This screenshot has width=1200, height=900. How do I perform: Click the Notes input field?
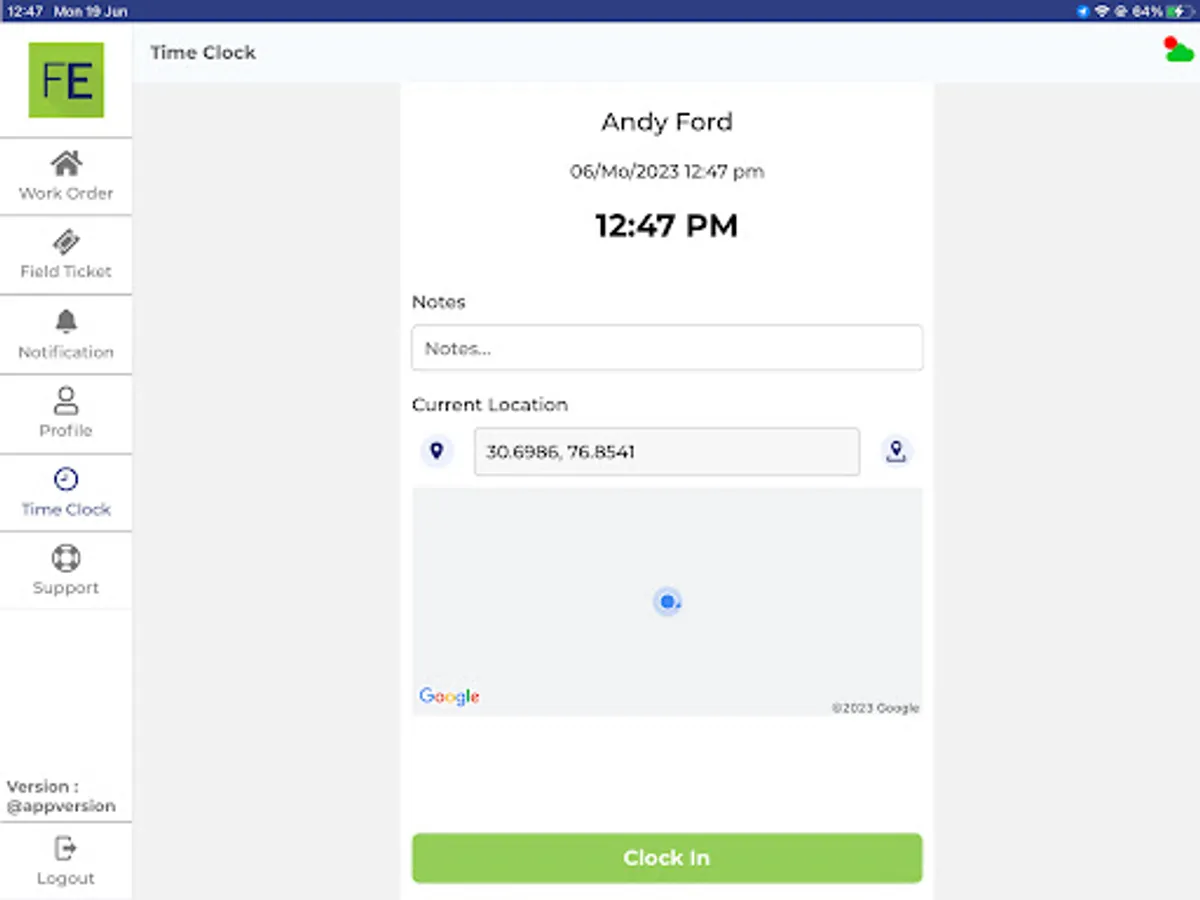click(667, 348)
